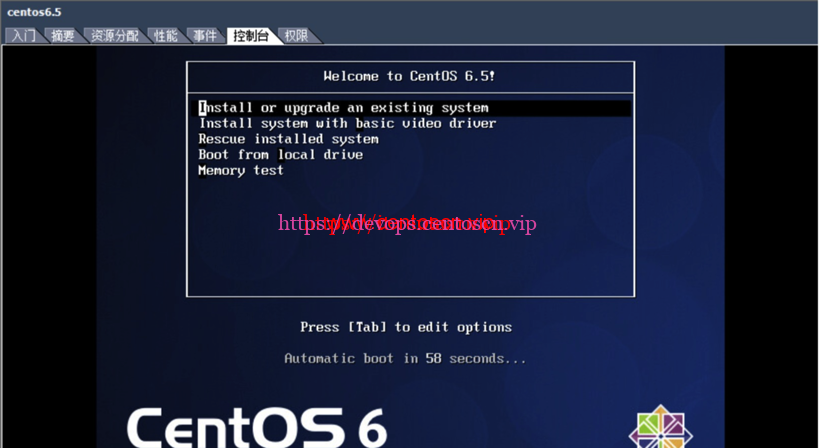This screenshot has width=820, height=448.
Task: Click the active 控制台 tab
Action: point(250,36)
